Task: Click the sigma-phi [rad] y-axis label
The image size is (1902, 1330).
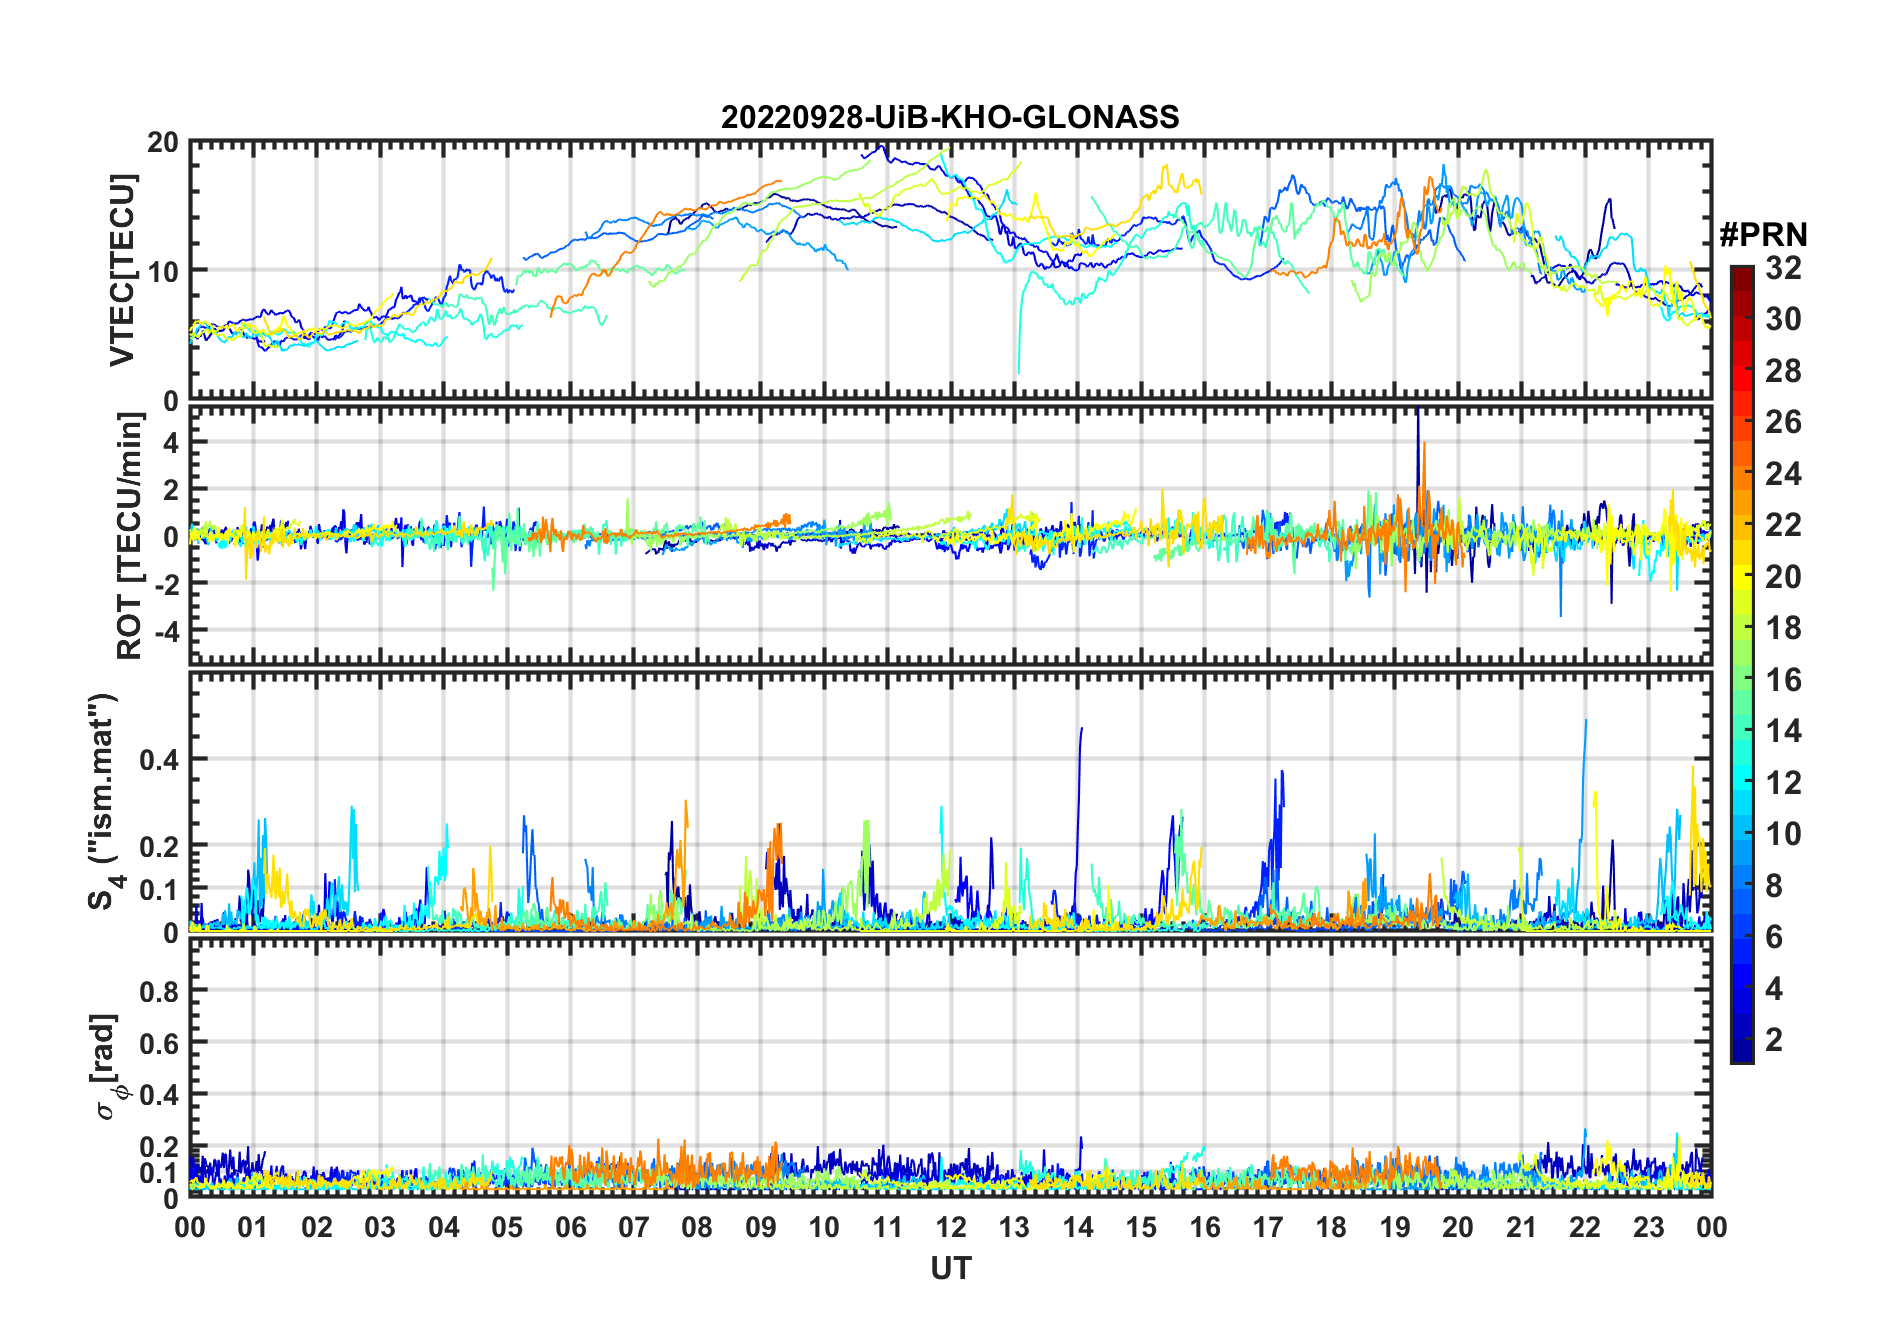Action: coord(106,1066)
